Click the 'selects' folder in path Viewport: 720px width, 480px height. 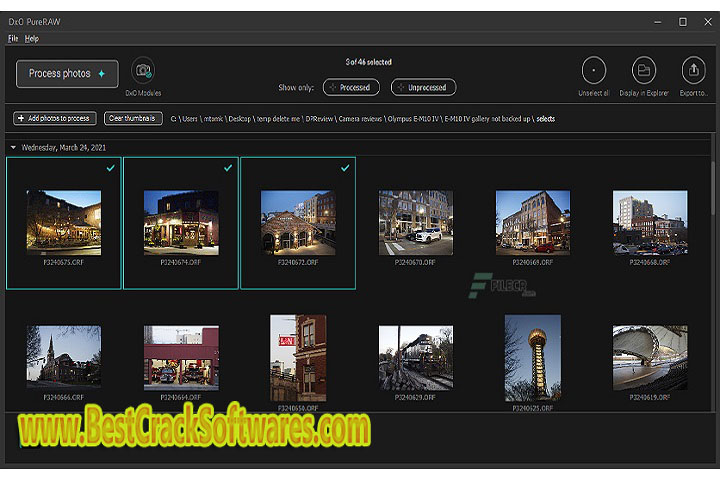coord(546,119)
